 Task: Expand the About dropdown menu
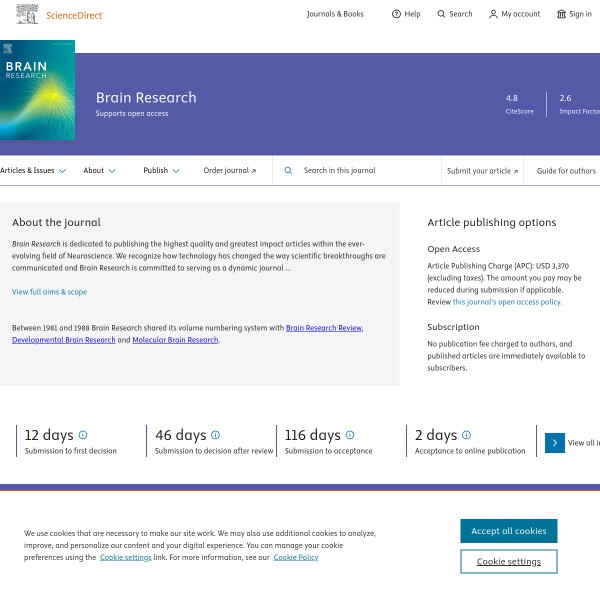pos(99,171)
